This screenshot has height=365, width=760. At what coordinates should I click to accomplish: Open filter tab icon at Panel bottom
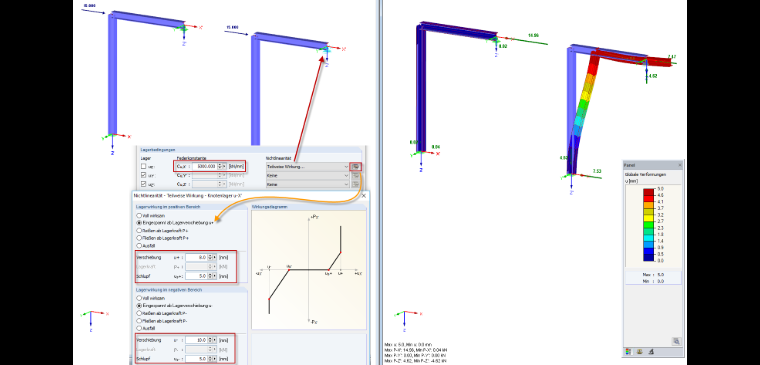[651, 351]
